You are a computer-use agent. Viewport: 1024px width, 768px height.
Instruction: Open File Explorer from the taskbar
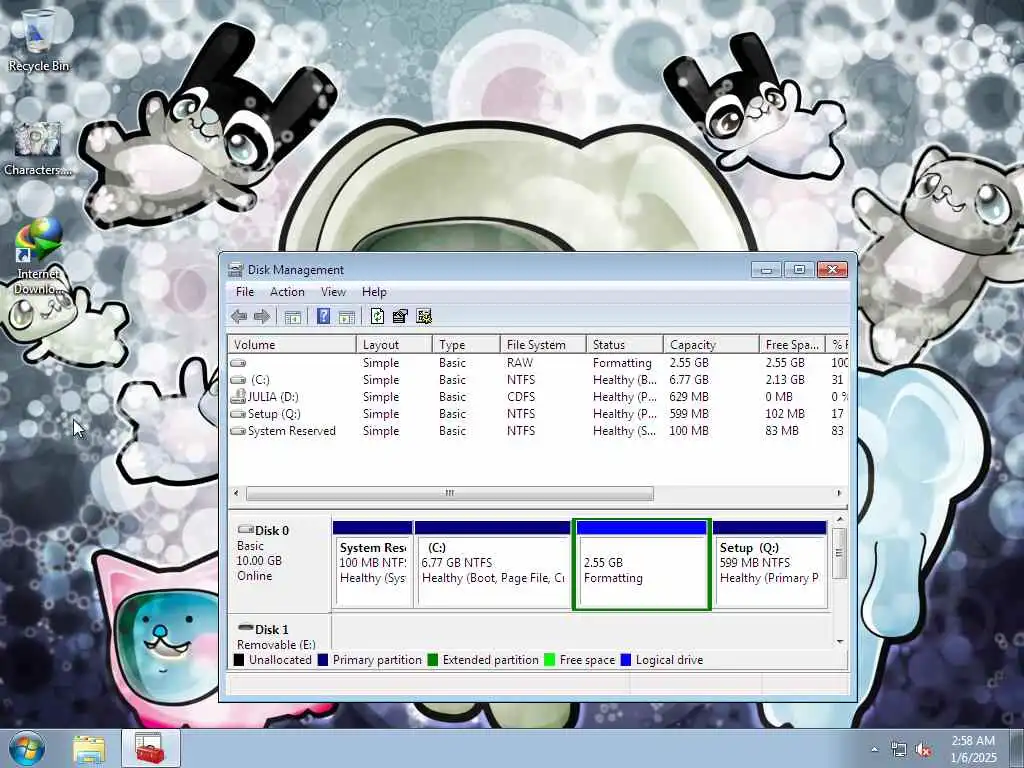tap(89, 750)
